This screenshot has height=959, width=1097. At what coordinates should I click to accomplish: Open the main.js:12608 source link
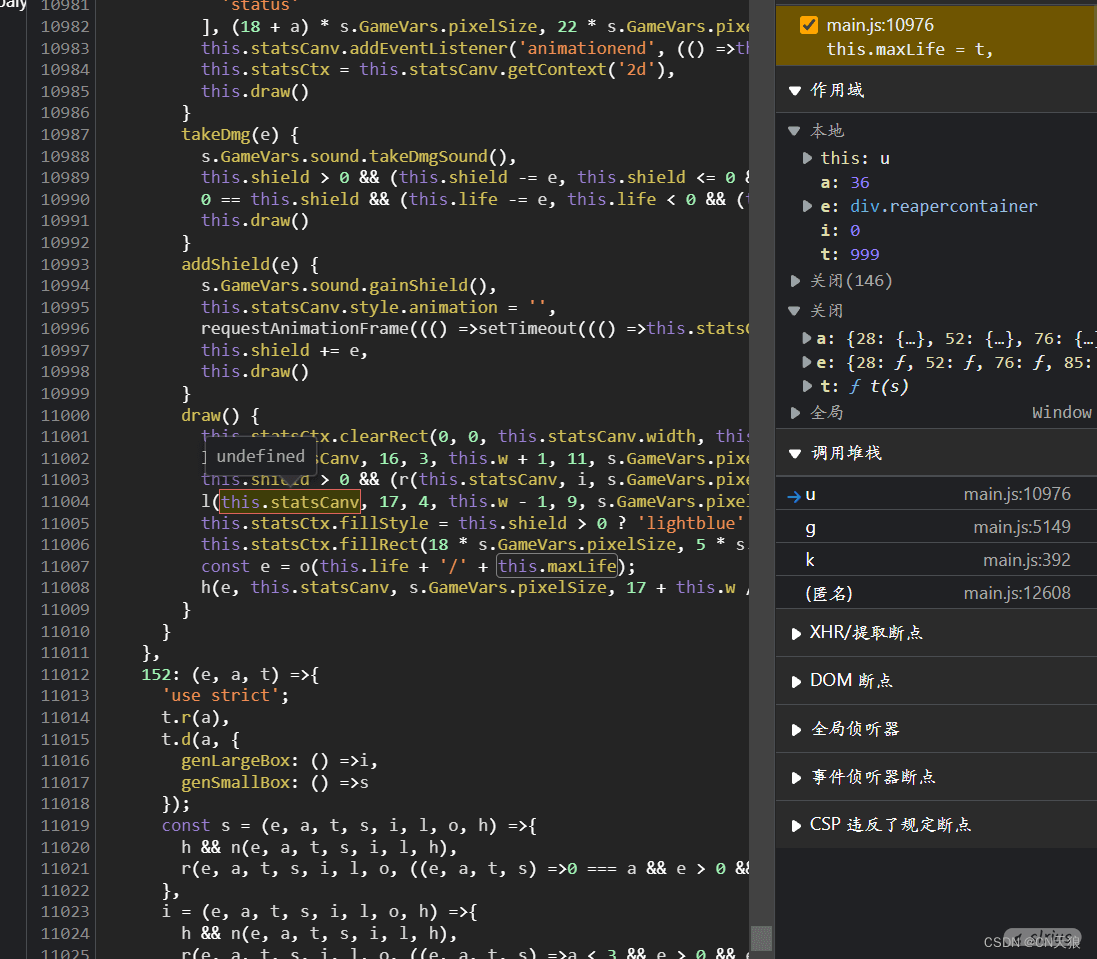1017,593
